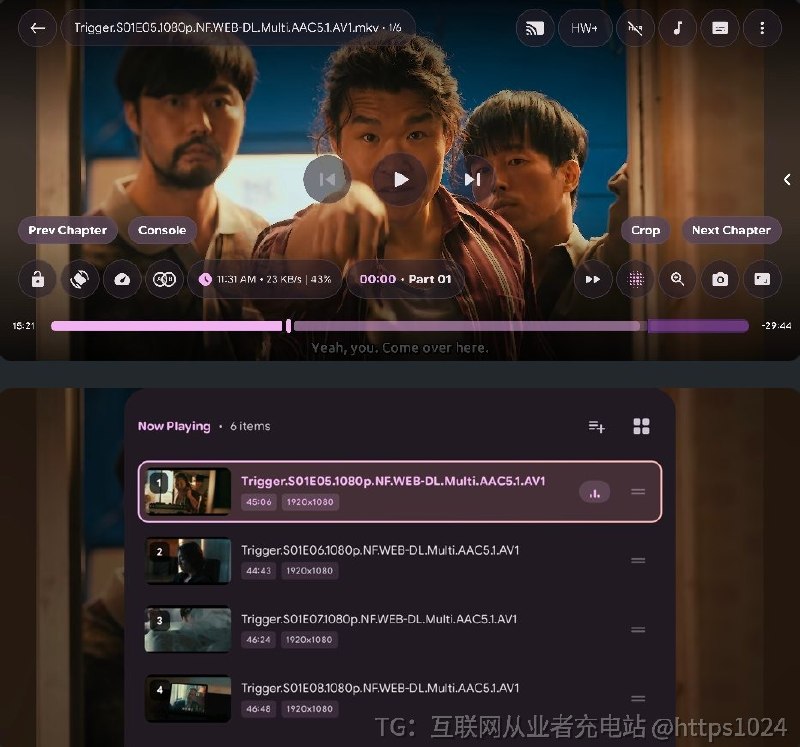Screen dimensions: 800x747
Task: Open audio track selection music note
Action: tap(678, 28)
